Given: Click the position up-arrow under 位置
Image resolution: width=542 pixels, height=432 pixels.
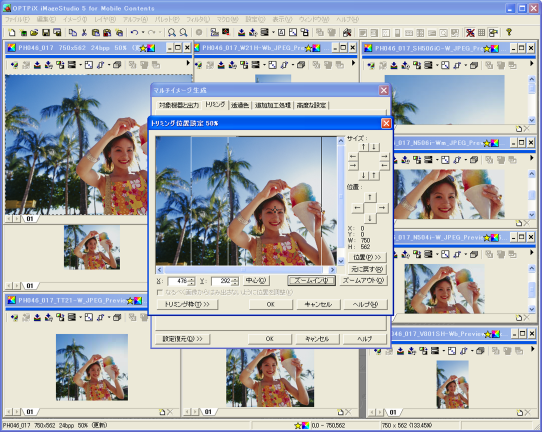Looking at the screenshot, I should (370, 197).
